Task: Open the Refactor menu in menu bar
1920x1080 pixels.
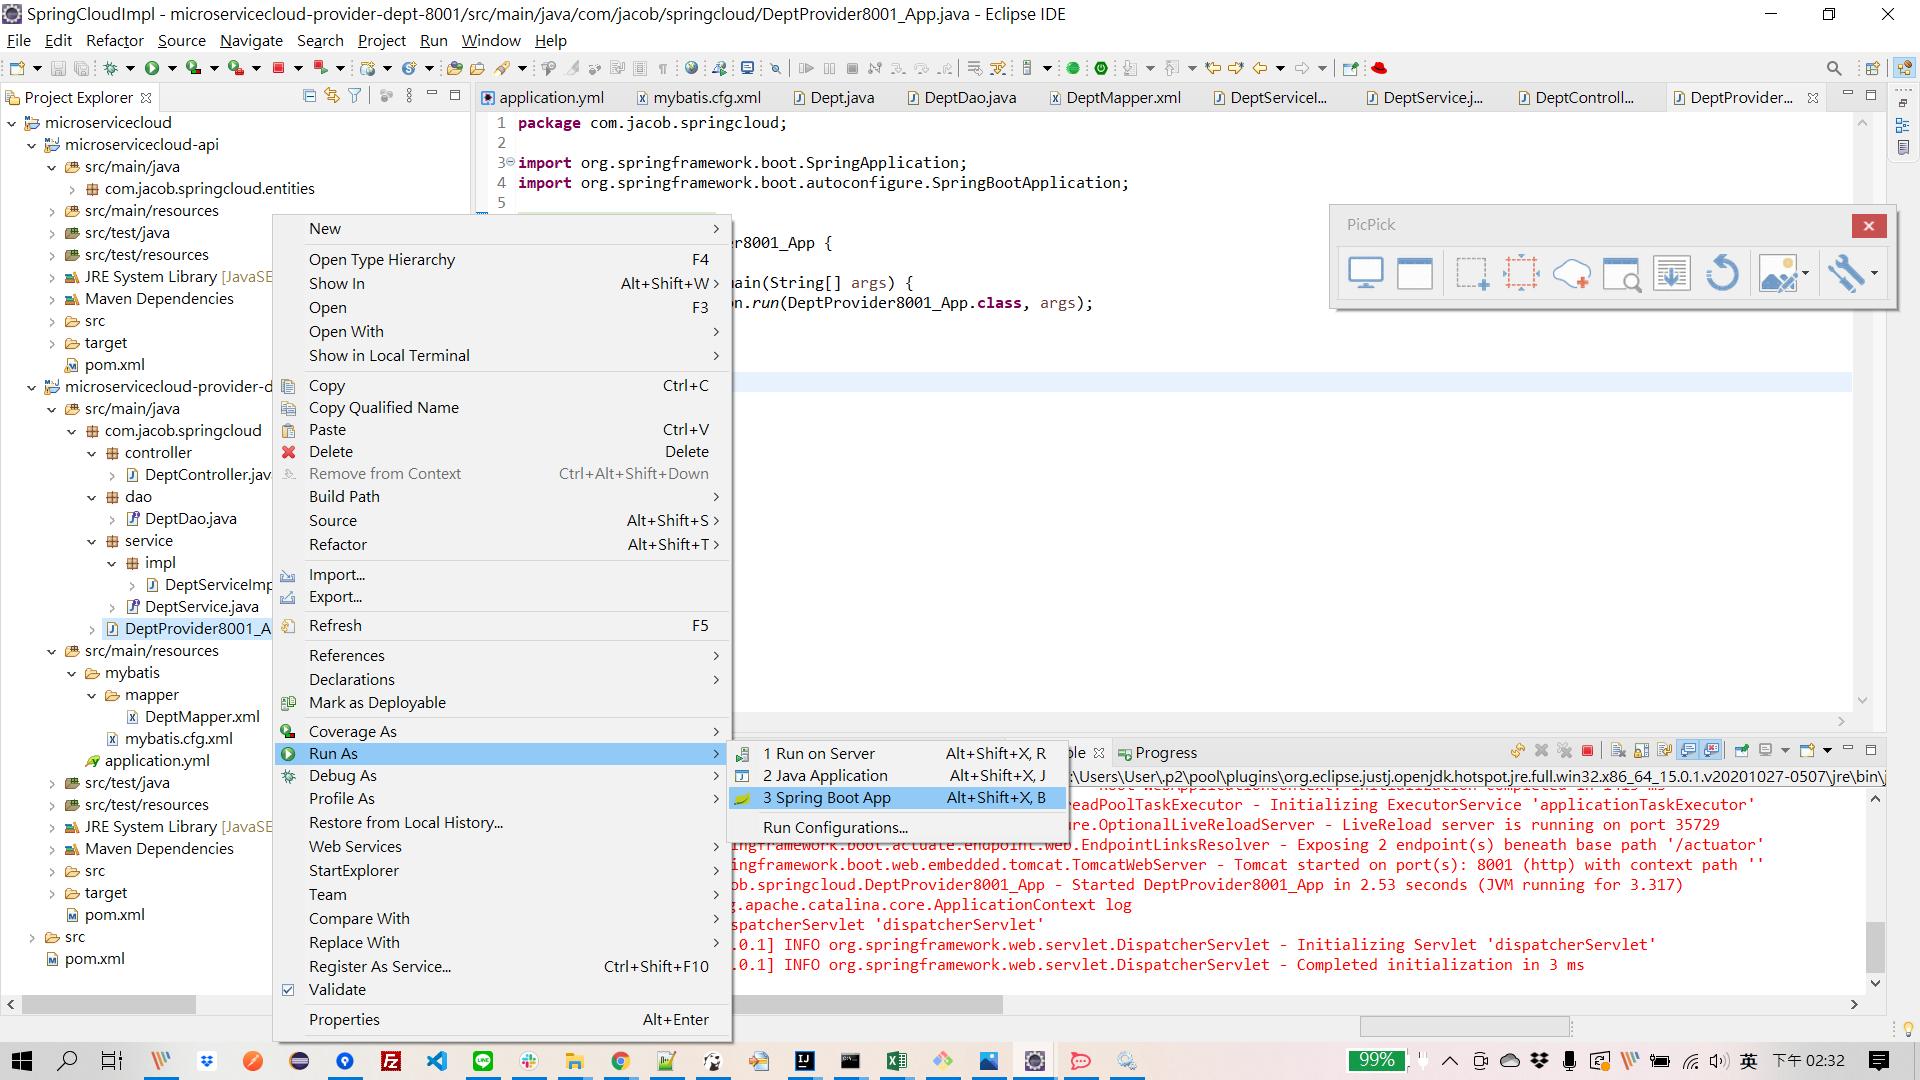Action: 115,41
